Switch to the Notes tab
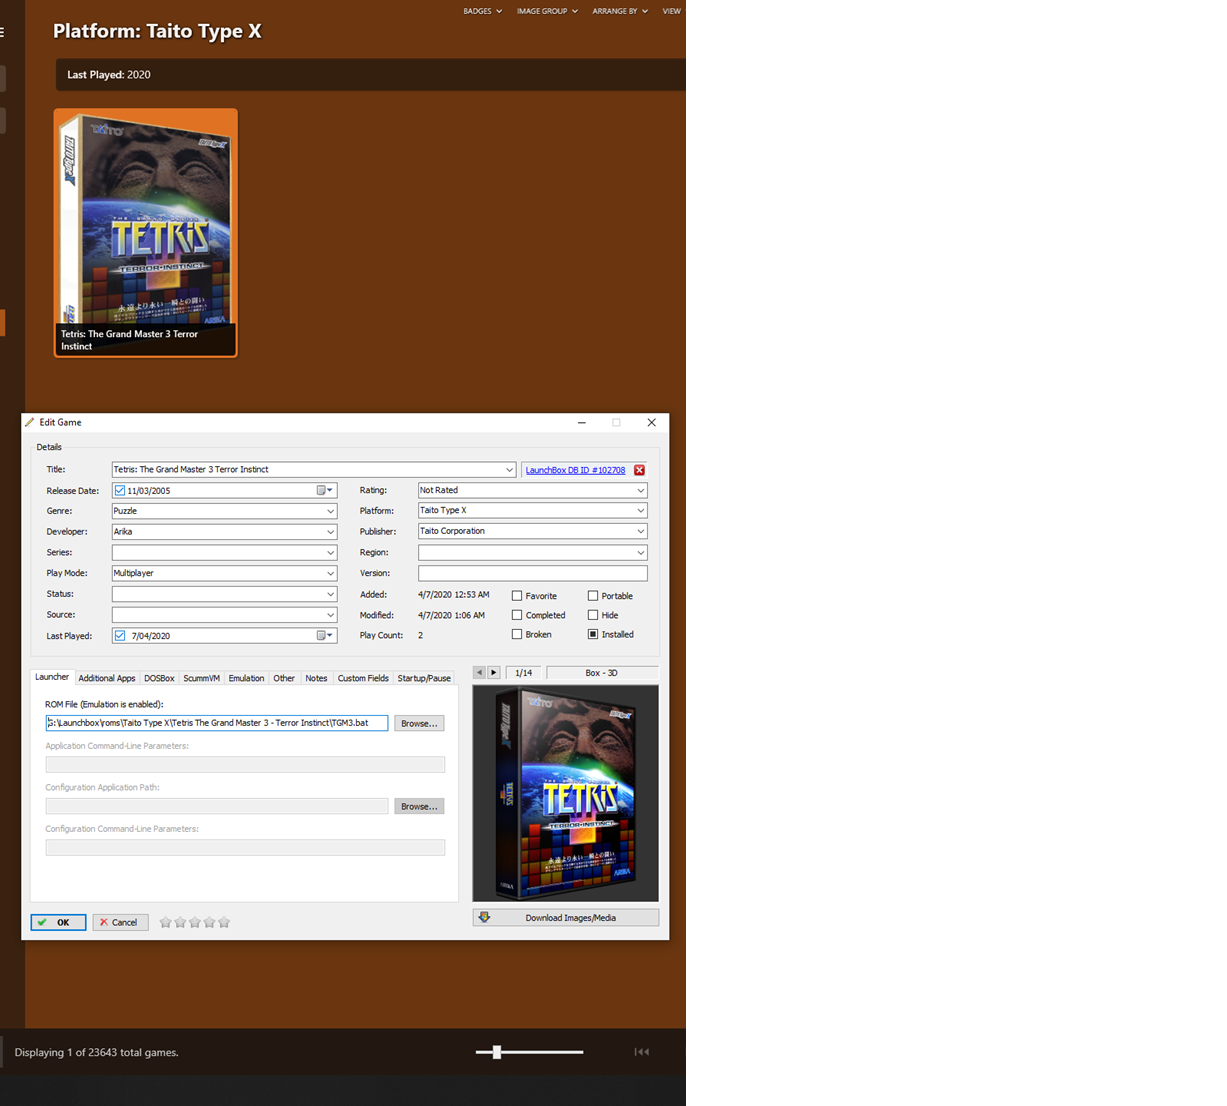Screen dimensions: 1227x1106 tap(316, 678)
